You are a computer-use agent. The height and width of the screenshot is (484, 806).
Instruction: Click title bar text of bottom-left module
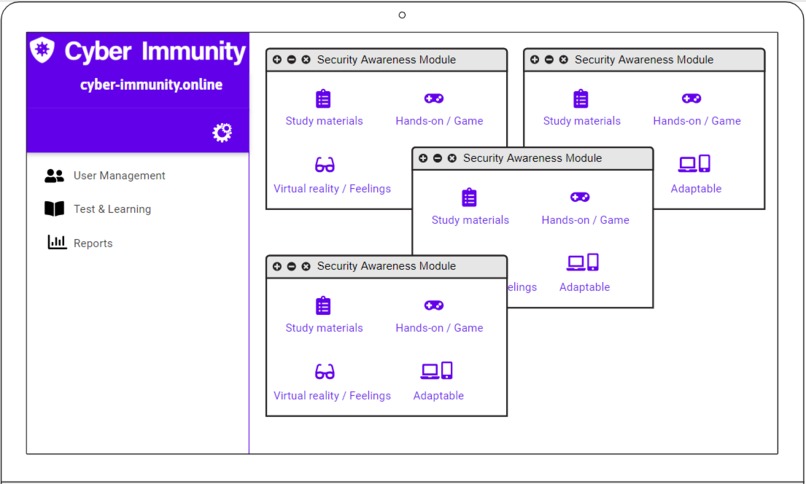click(x=387, y=266)
